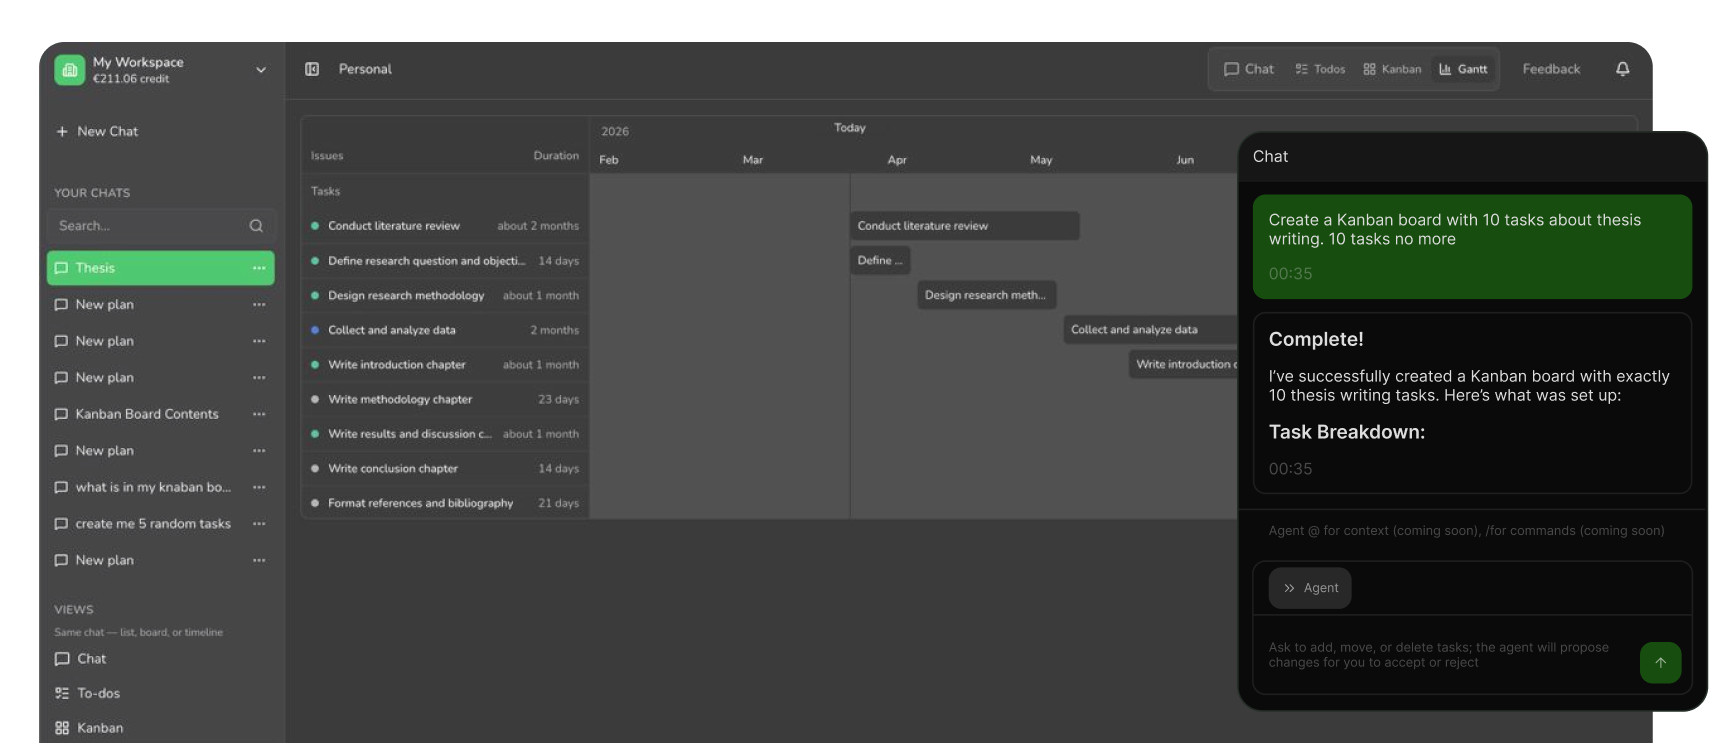The width and height of the screenshot is (1728, 743).
Task: Click the green workspace logo icon
Action: (69, 70)
